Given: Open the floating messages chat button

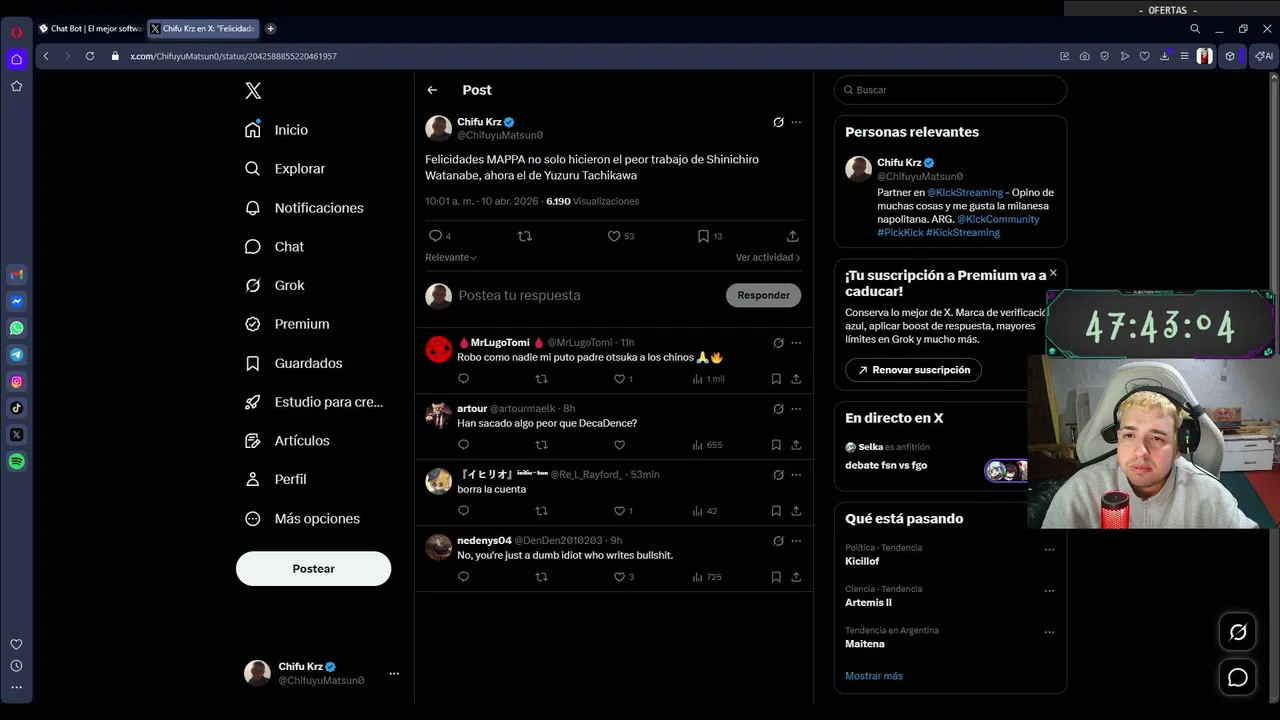Looking at the screenshot, I should pyautogui.click(x=1238, y=678).
